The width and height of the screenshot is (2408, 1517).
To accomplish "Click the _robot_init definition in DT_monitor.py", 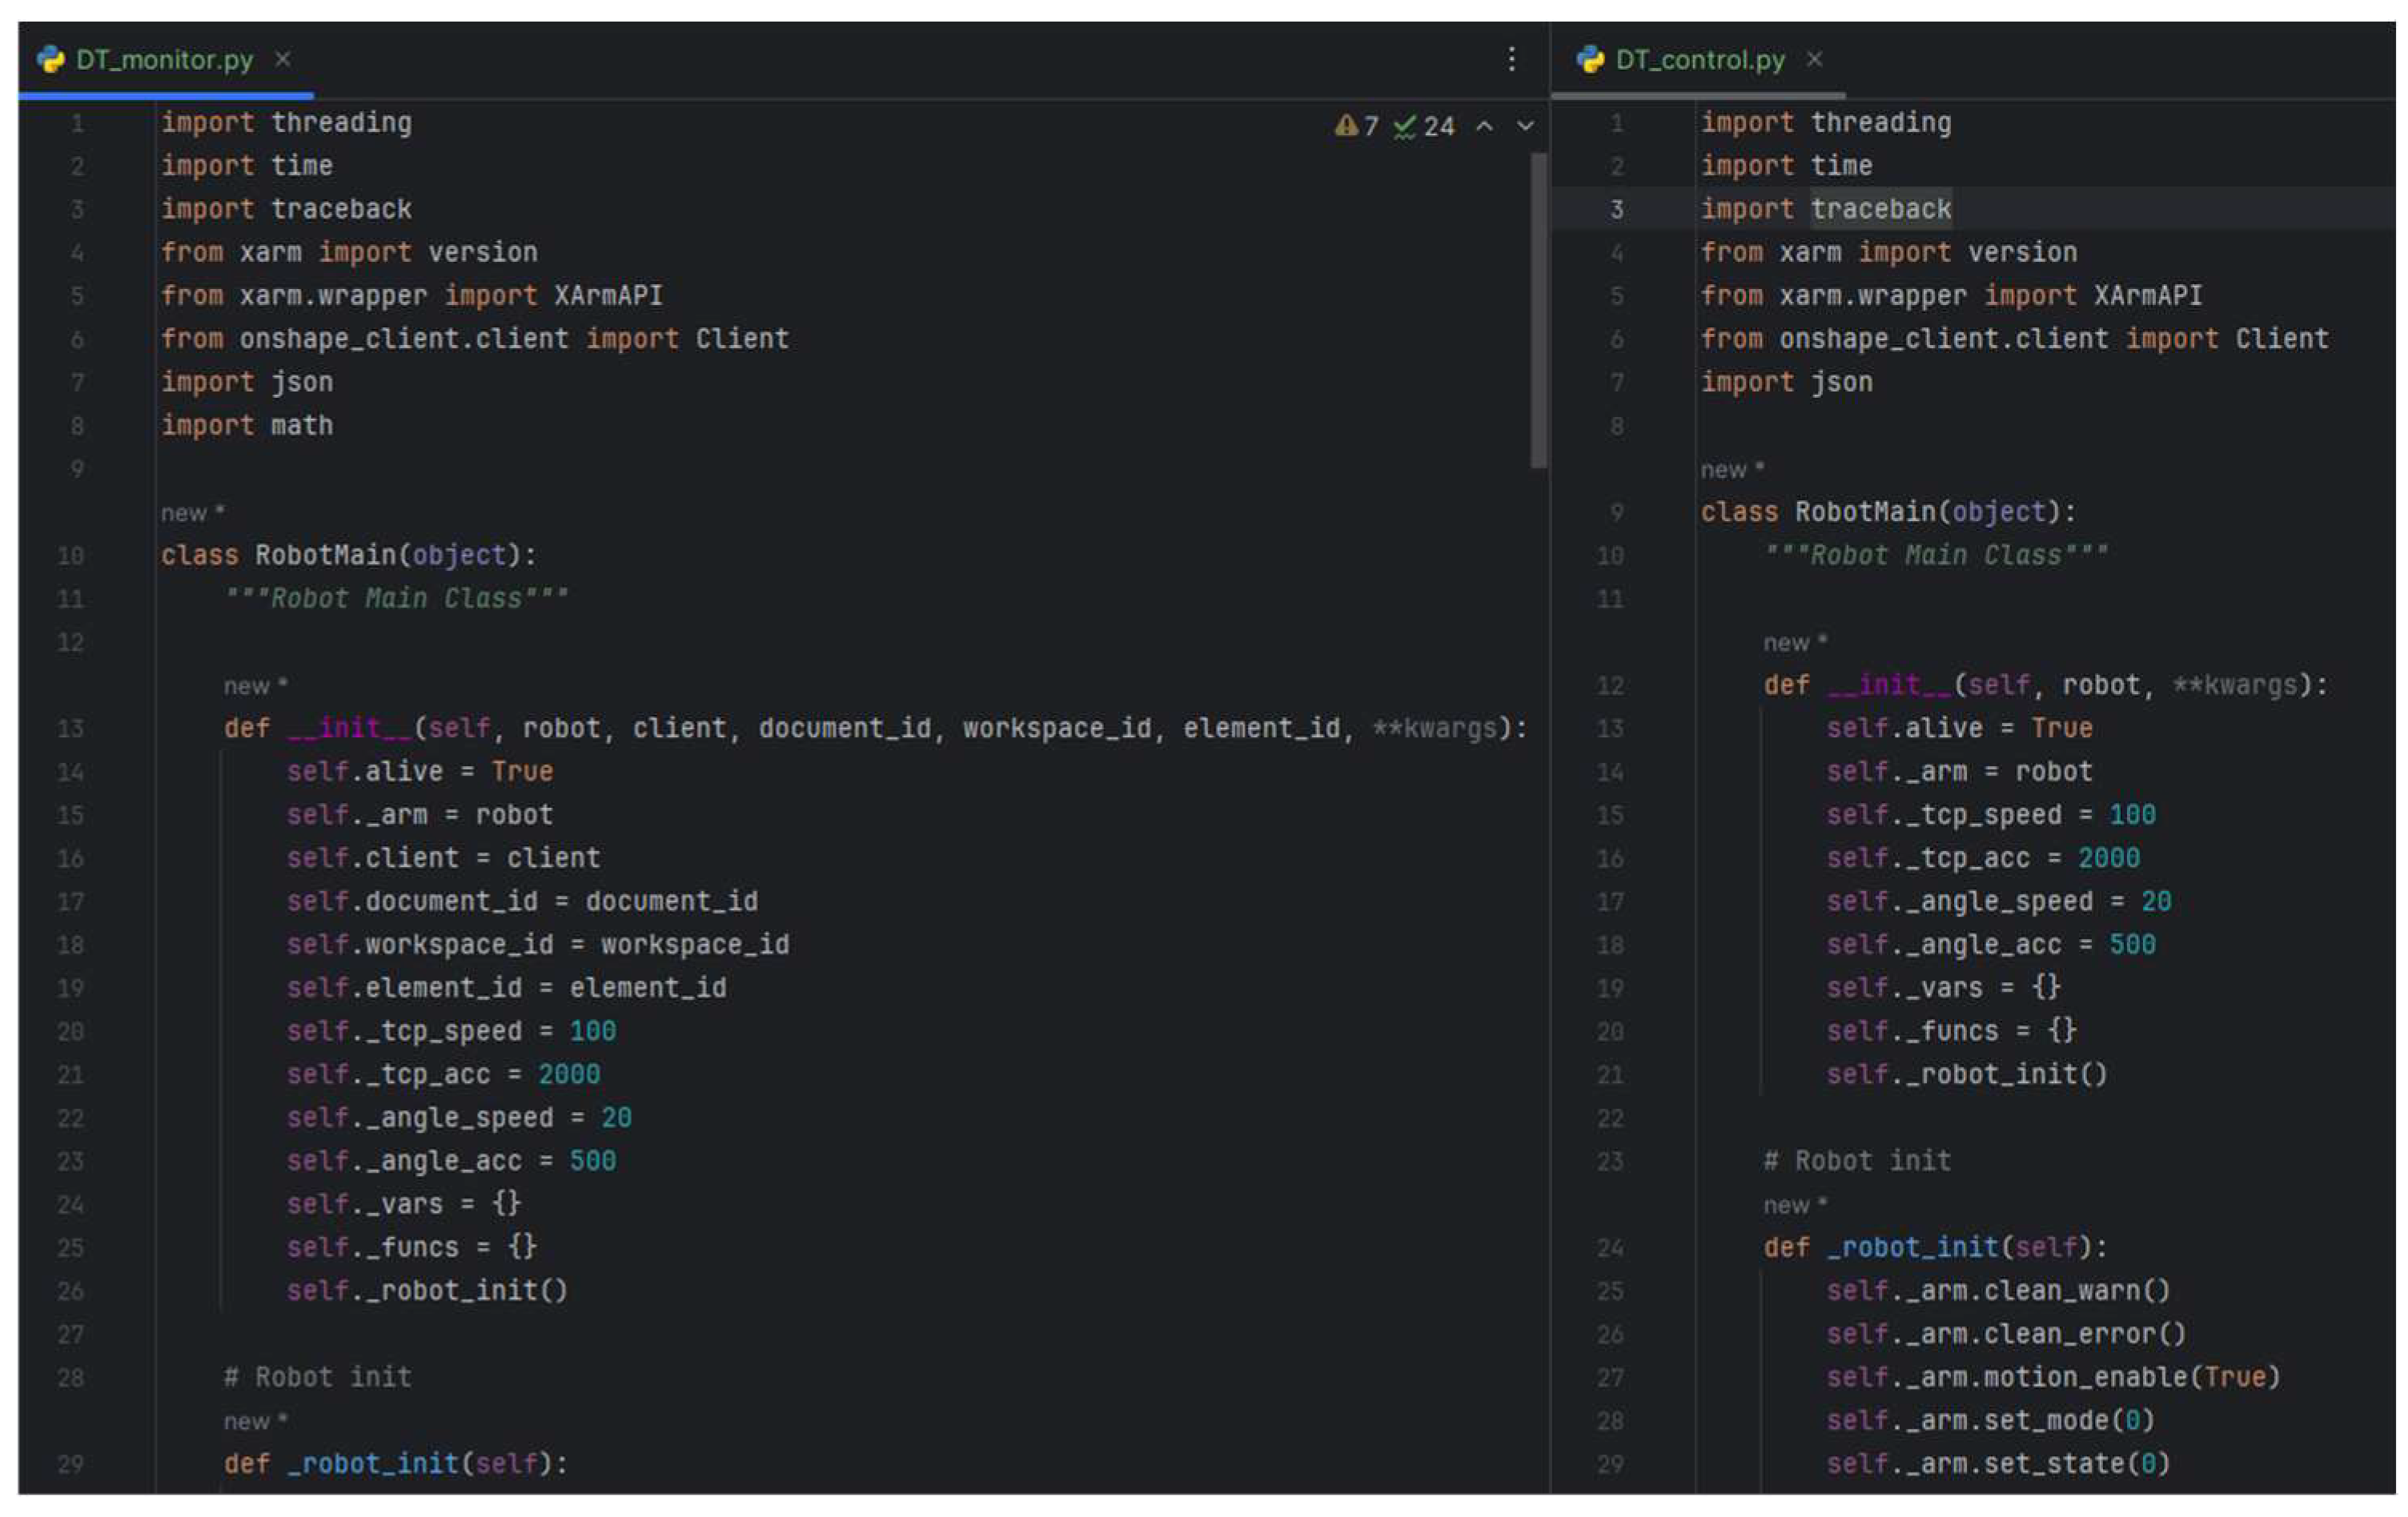I will (x=373, y=1464).
